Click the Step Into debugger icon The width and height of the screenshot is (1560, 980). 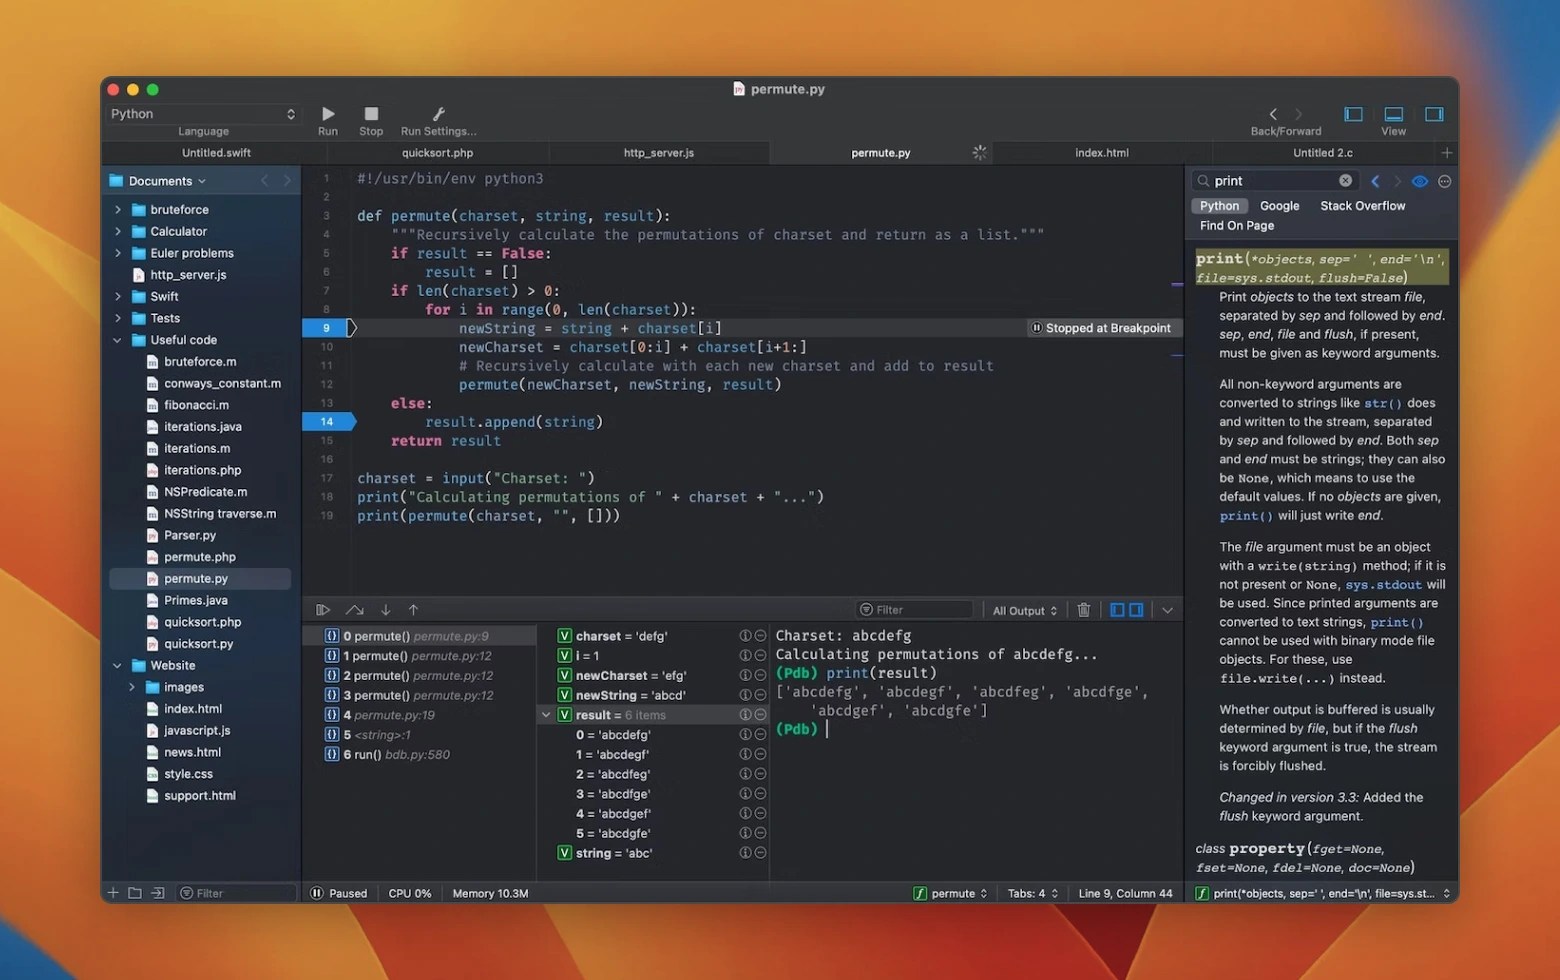tap(385, 609)
